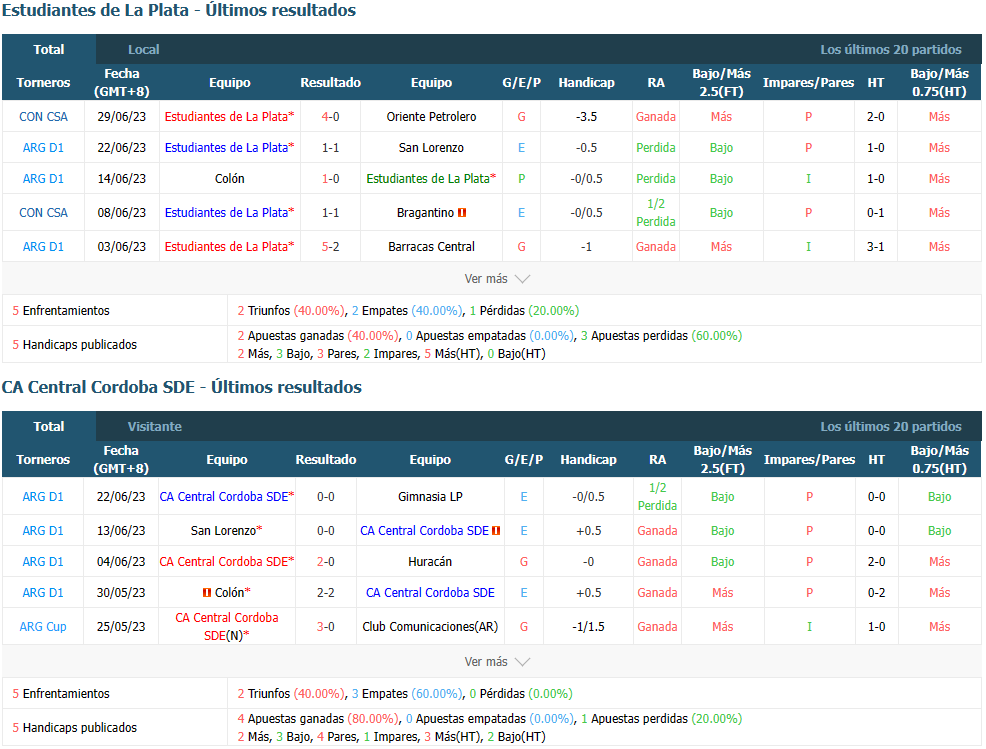
Task: Select Total tab in Estudiantes results table
Action: click(x=48, y=49)
